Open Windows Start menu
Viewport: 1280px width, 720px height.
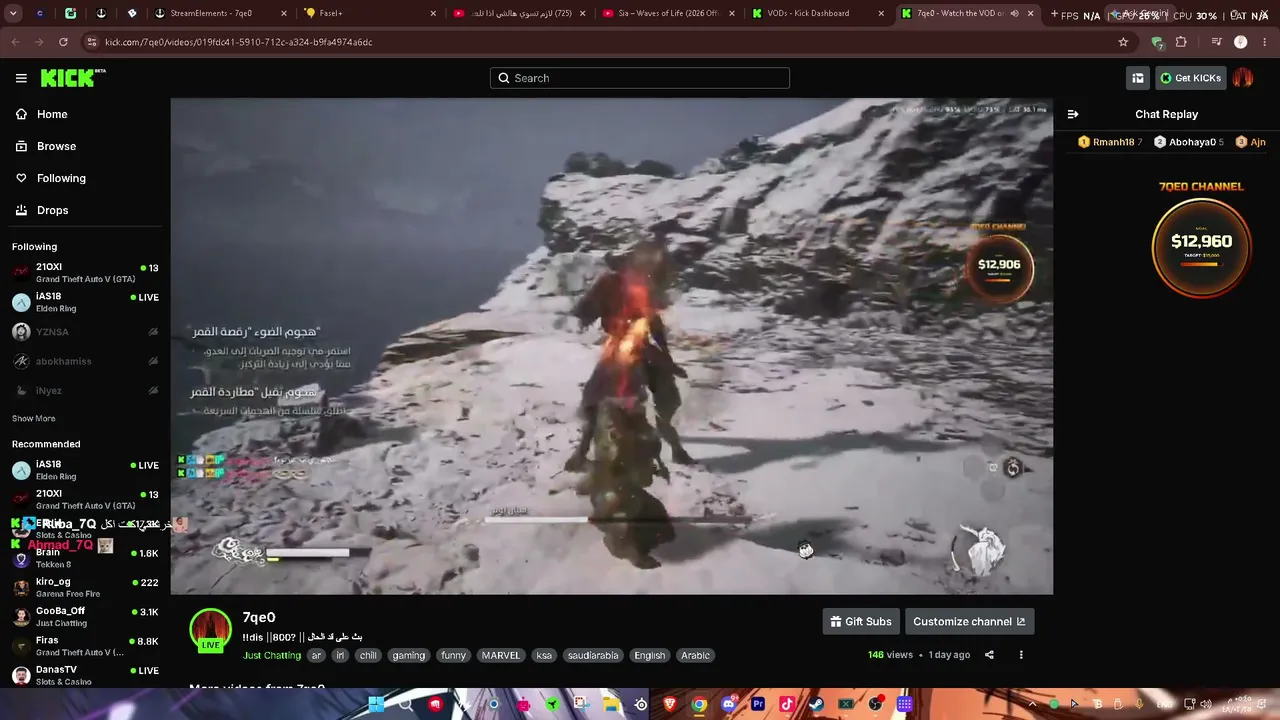(377, 705)
